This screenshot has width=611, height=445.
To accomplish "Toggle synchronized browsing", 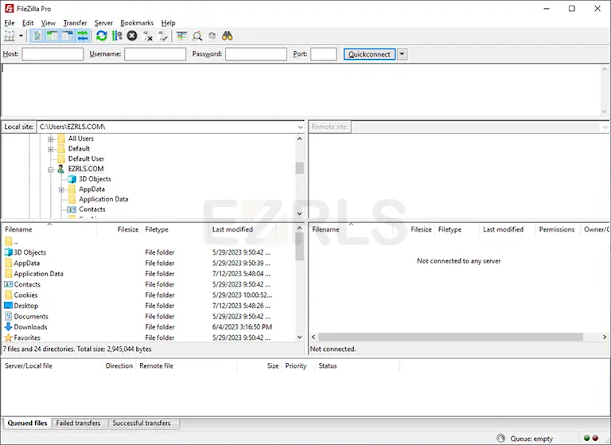I will 212,36.
